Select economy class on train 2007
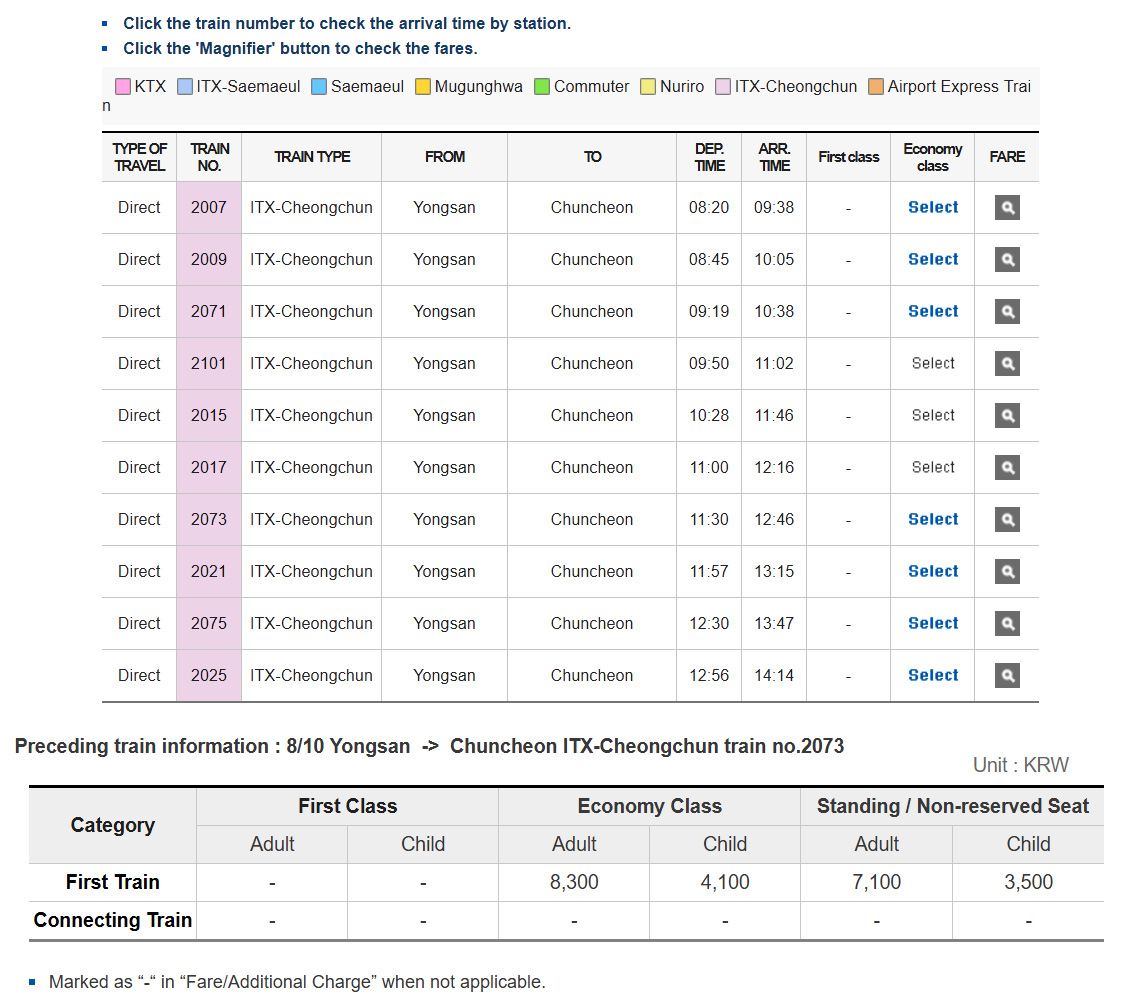 (x=933, y=208)
